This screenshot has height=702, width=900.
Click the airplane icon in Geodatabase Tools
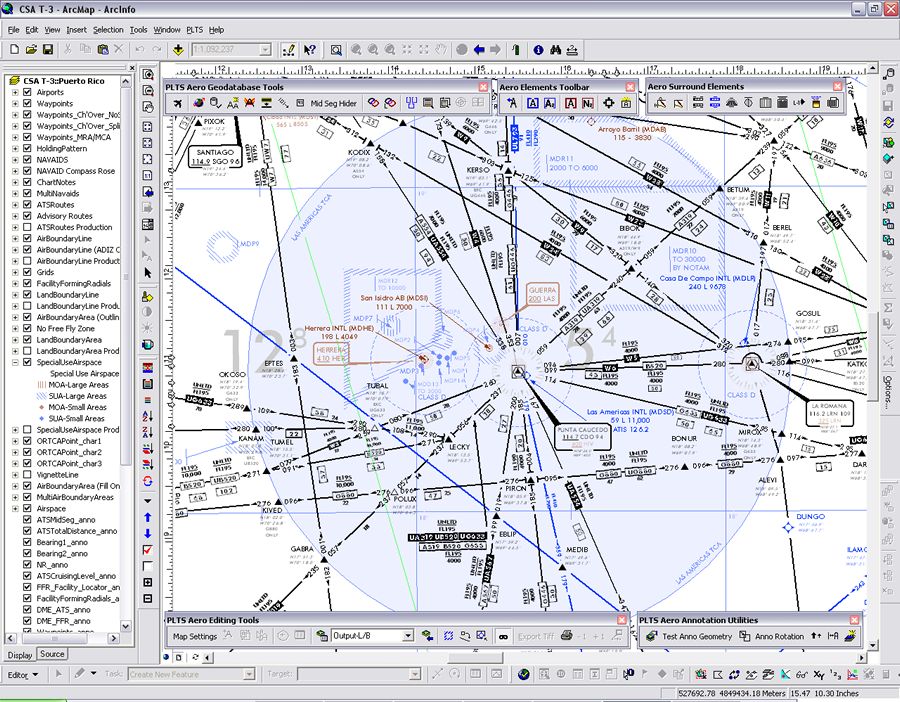[x=177, y=103]
